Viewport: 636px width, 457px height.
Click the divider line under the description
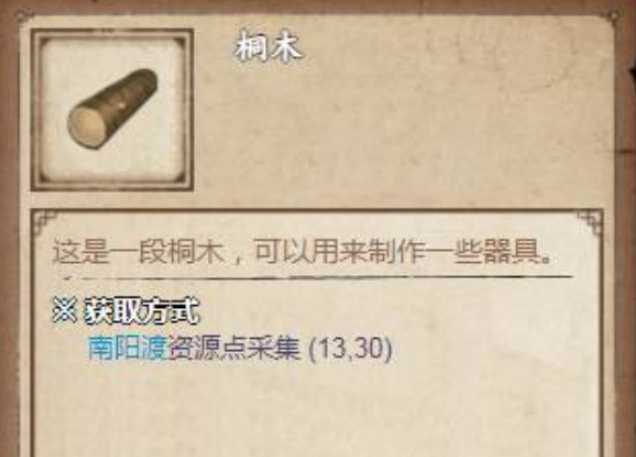[x=318, y=278]
